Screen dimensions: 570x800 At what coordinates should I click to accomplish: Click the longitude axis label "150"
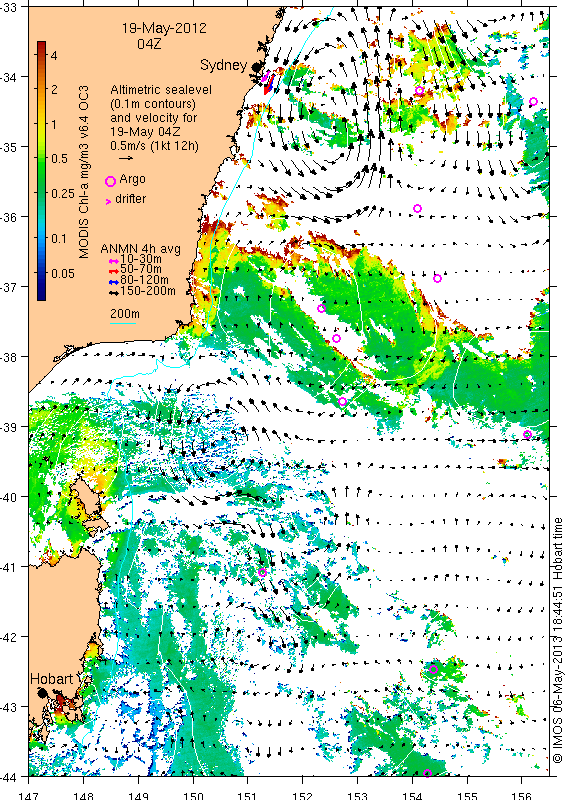click(193, 795)
